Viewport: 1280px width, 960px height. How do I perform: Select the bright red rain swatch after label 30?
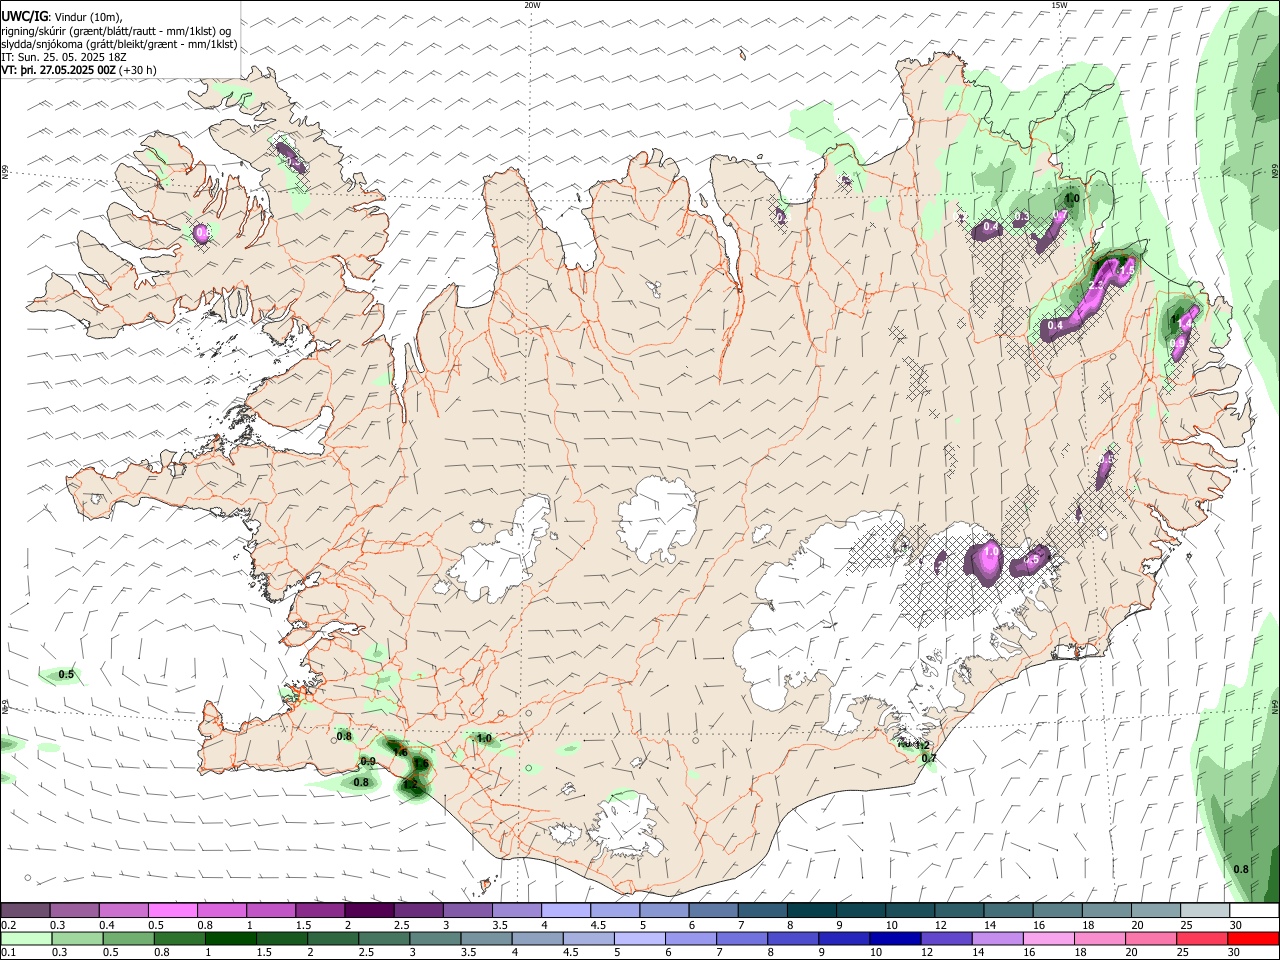(x=1254, y=938)
